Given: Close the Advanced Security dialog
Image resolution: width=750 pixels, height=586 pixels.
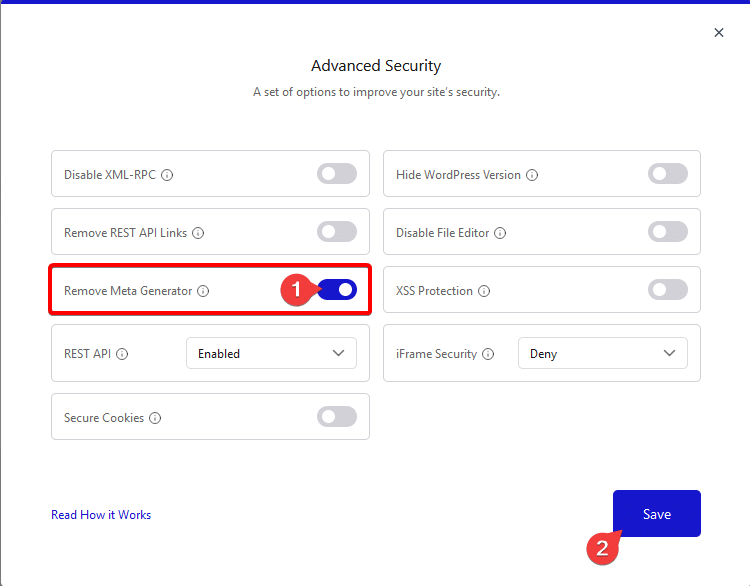Looking at the screenshot, I should [x=719, y=33].
